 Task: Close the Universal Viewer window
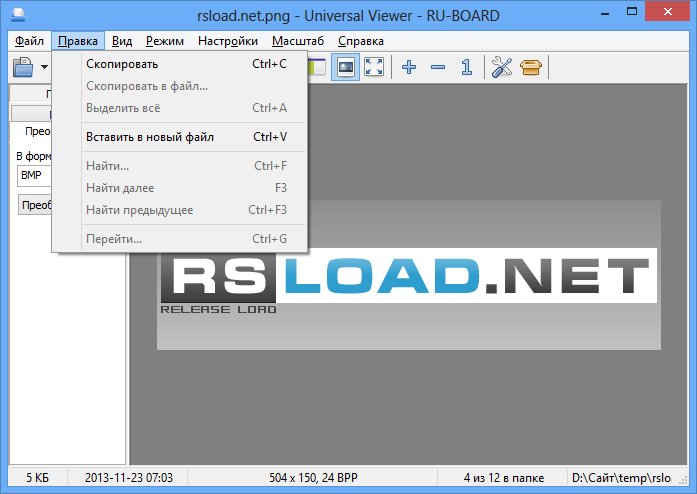[668, 12]
